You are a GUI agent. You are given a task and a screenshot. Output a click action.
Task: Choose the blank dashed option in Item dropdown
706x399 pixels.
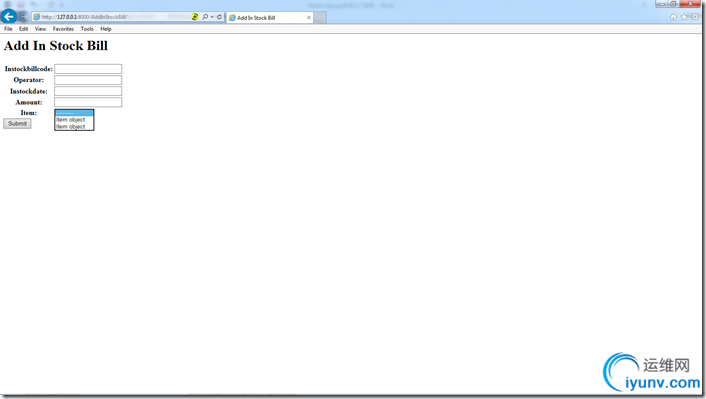[x=74, y=113]
